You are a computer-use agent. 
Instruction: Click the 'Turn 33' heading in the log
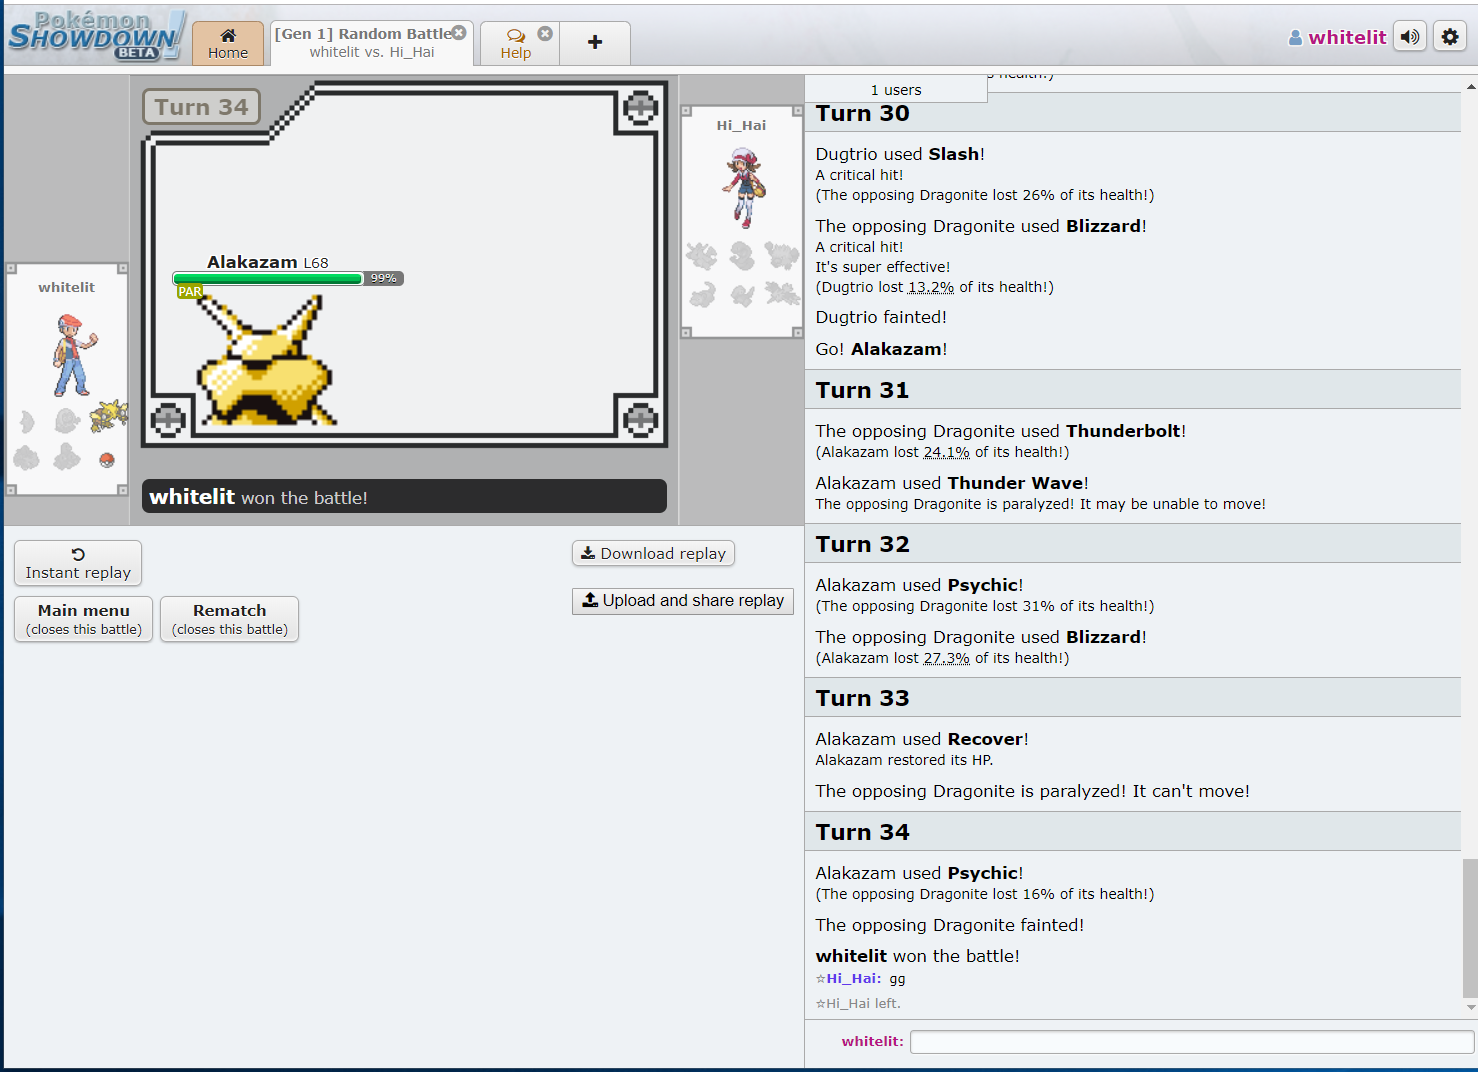coord(863,698)
